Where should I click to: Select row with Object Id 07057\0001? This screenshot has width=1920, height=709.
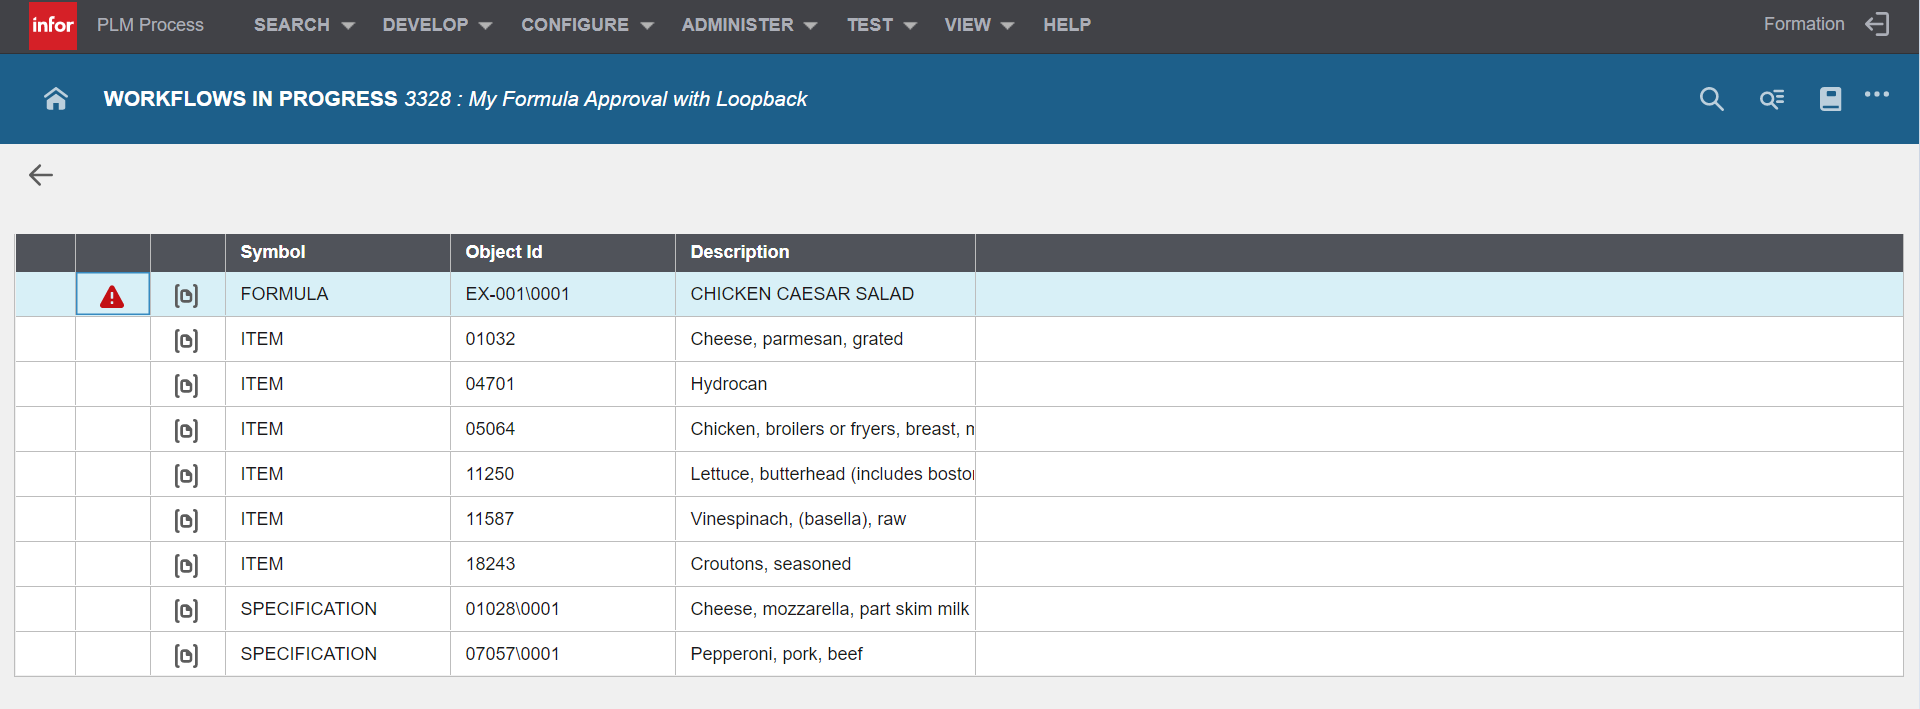point(512,654)
